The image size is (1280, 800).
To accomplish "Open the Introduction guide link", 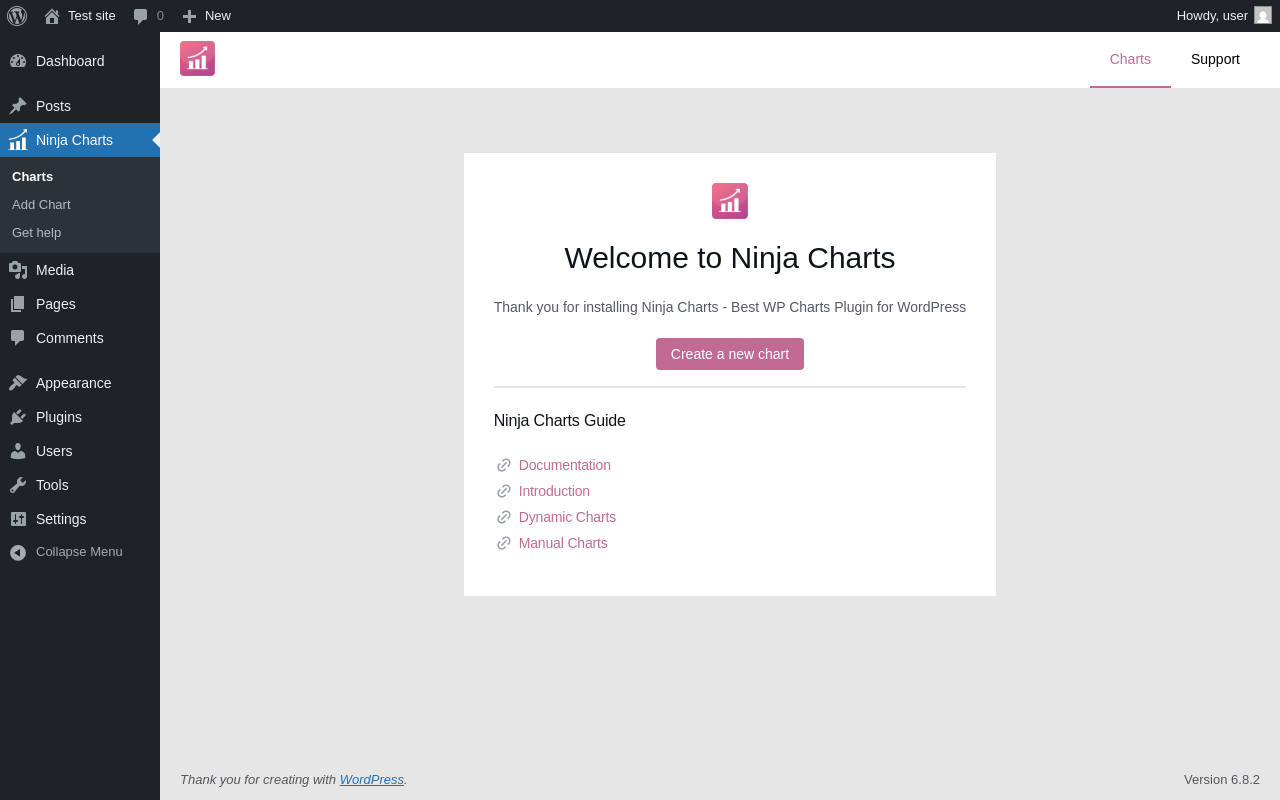I will point(554,491).
